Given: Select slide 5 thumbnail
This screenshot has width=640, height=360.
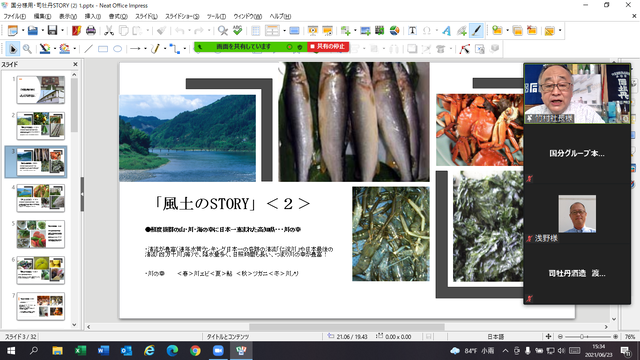Looking at the screenshot, I should pos(40,234).
